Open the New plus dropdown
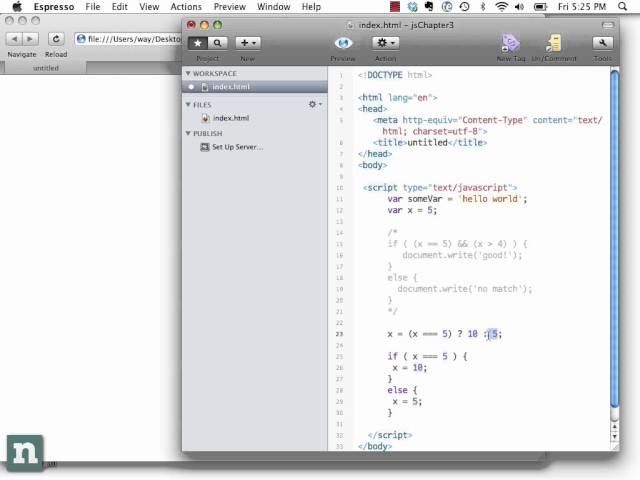This screenshot has width=640, height=480. click(247, 43)
